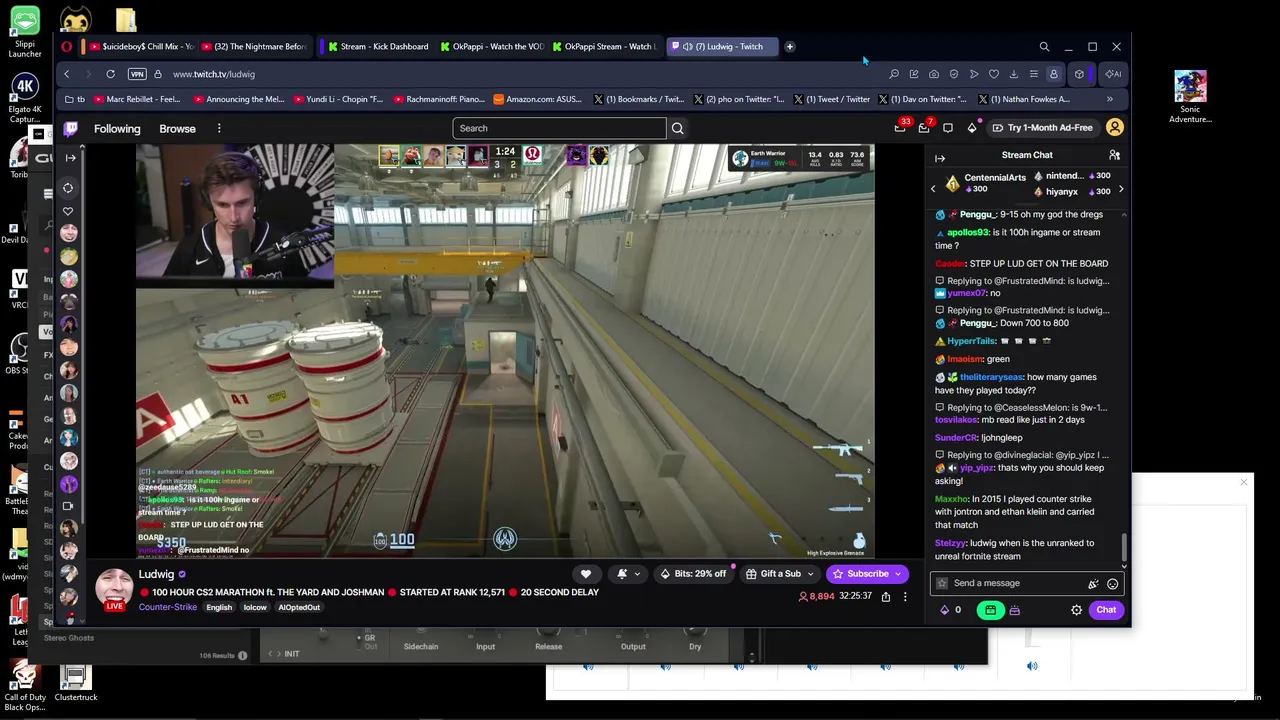Expand the hidden bookmarks overflow chevron
This screenshot has height=720, width=1280.
click(x=1109, y=99)
